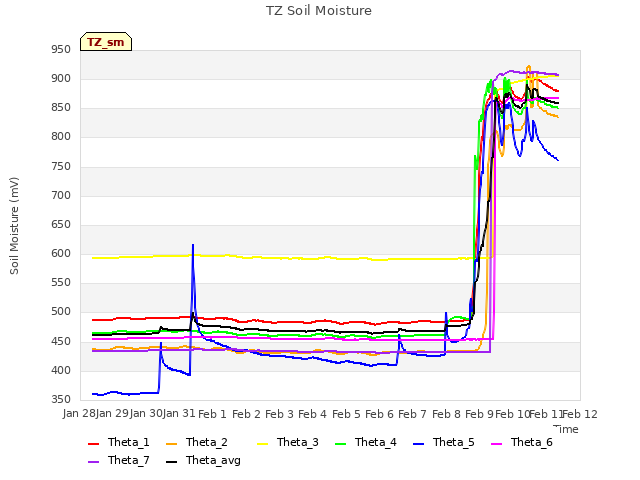
Task: Click the magenta Theta_6 legend swatch
Action: point(496,444)
